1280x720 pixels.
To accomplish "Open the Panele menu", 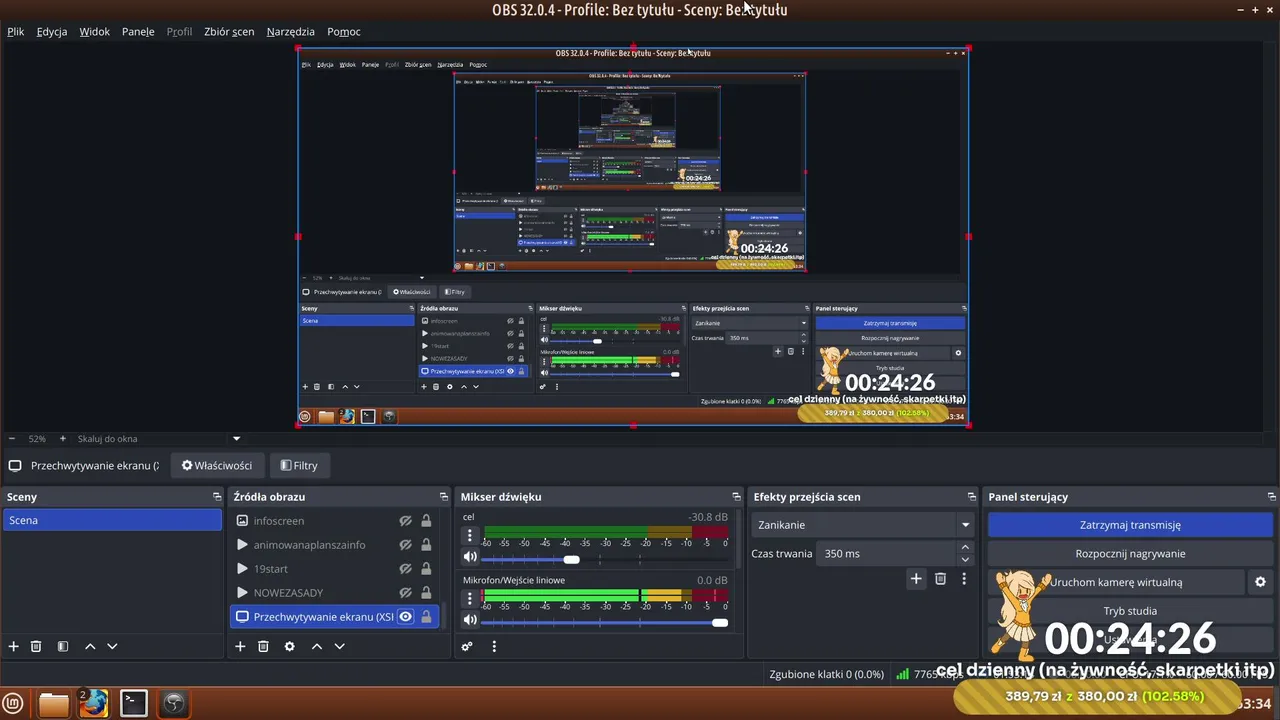I will tap(138, 31).
